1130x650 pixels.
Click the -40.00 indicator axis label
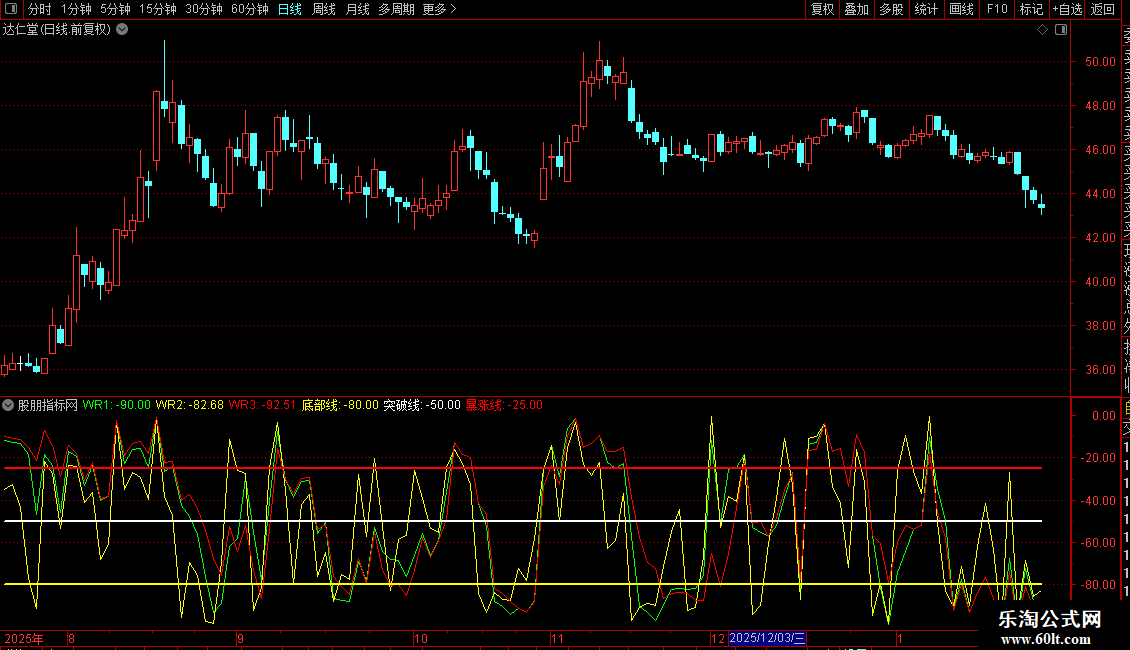click(x=1098, y=501)
